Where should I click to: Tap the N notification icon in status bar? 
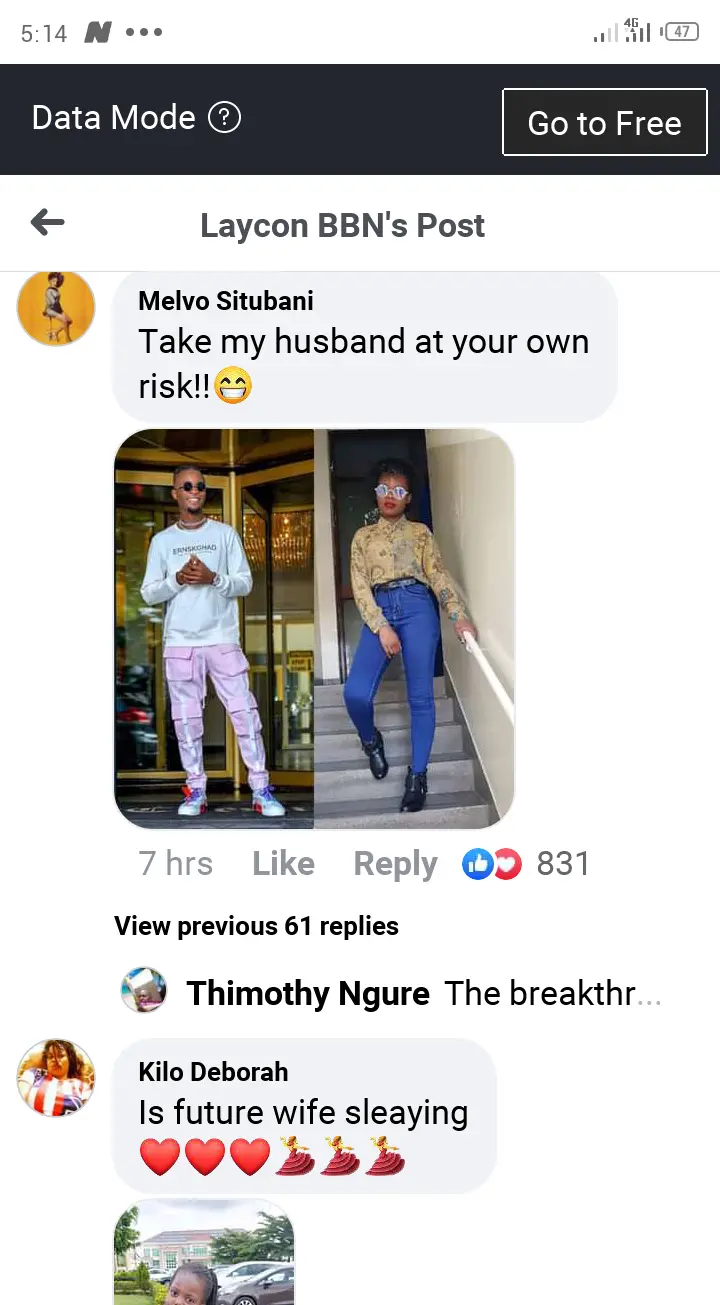pyautogui.click(x=97, y=33)
